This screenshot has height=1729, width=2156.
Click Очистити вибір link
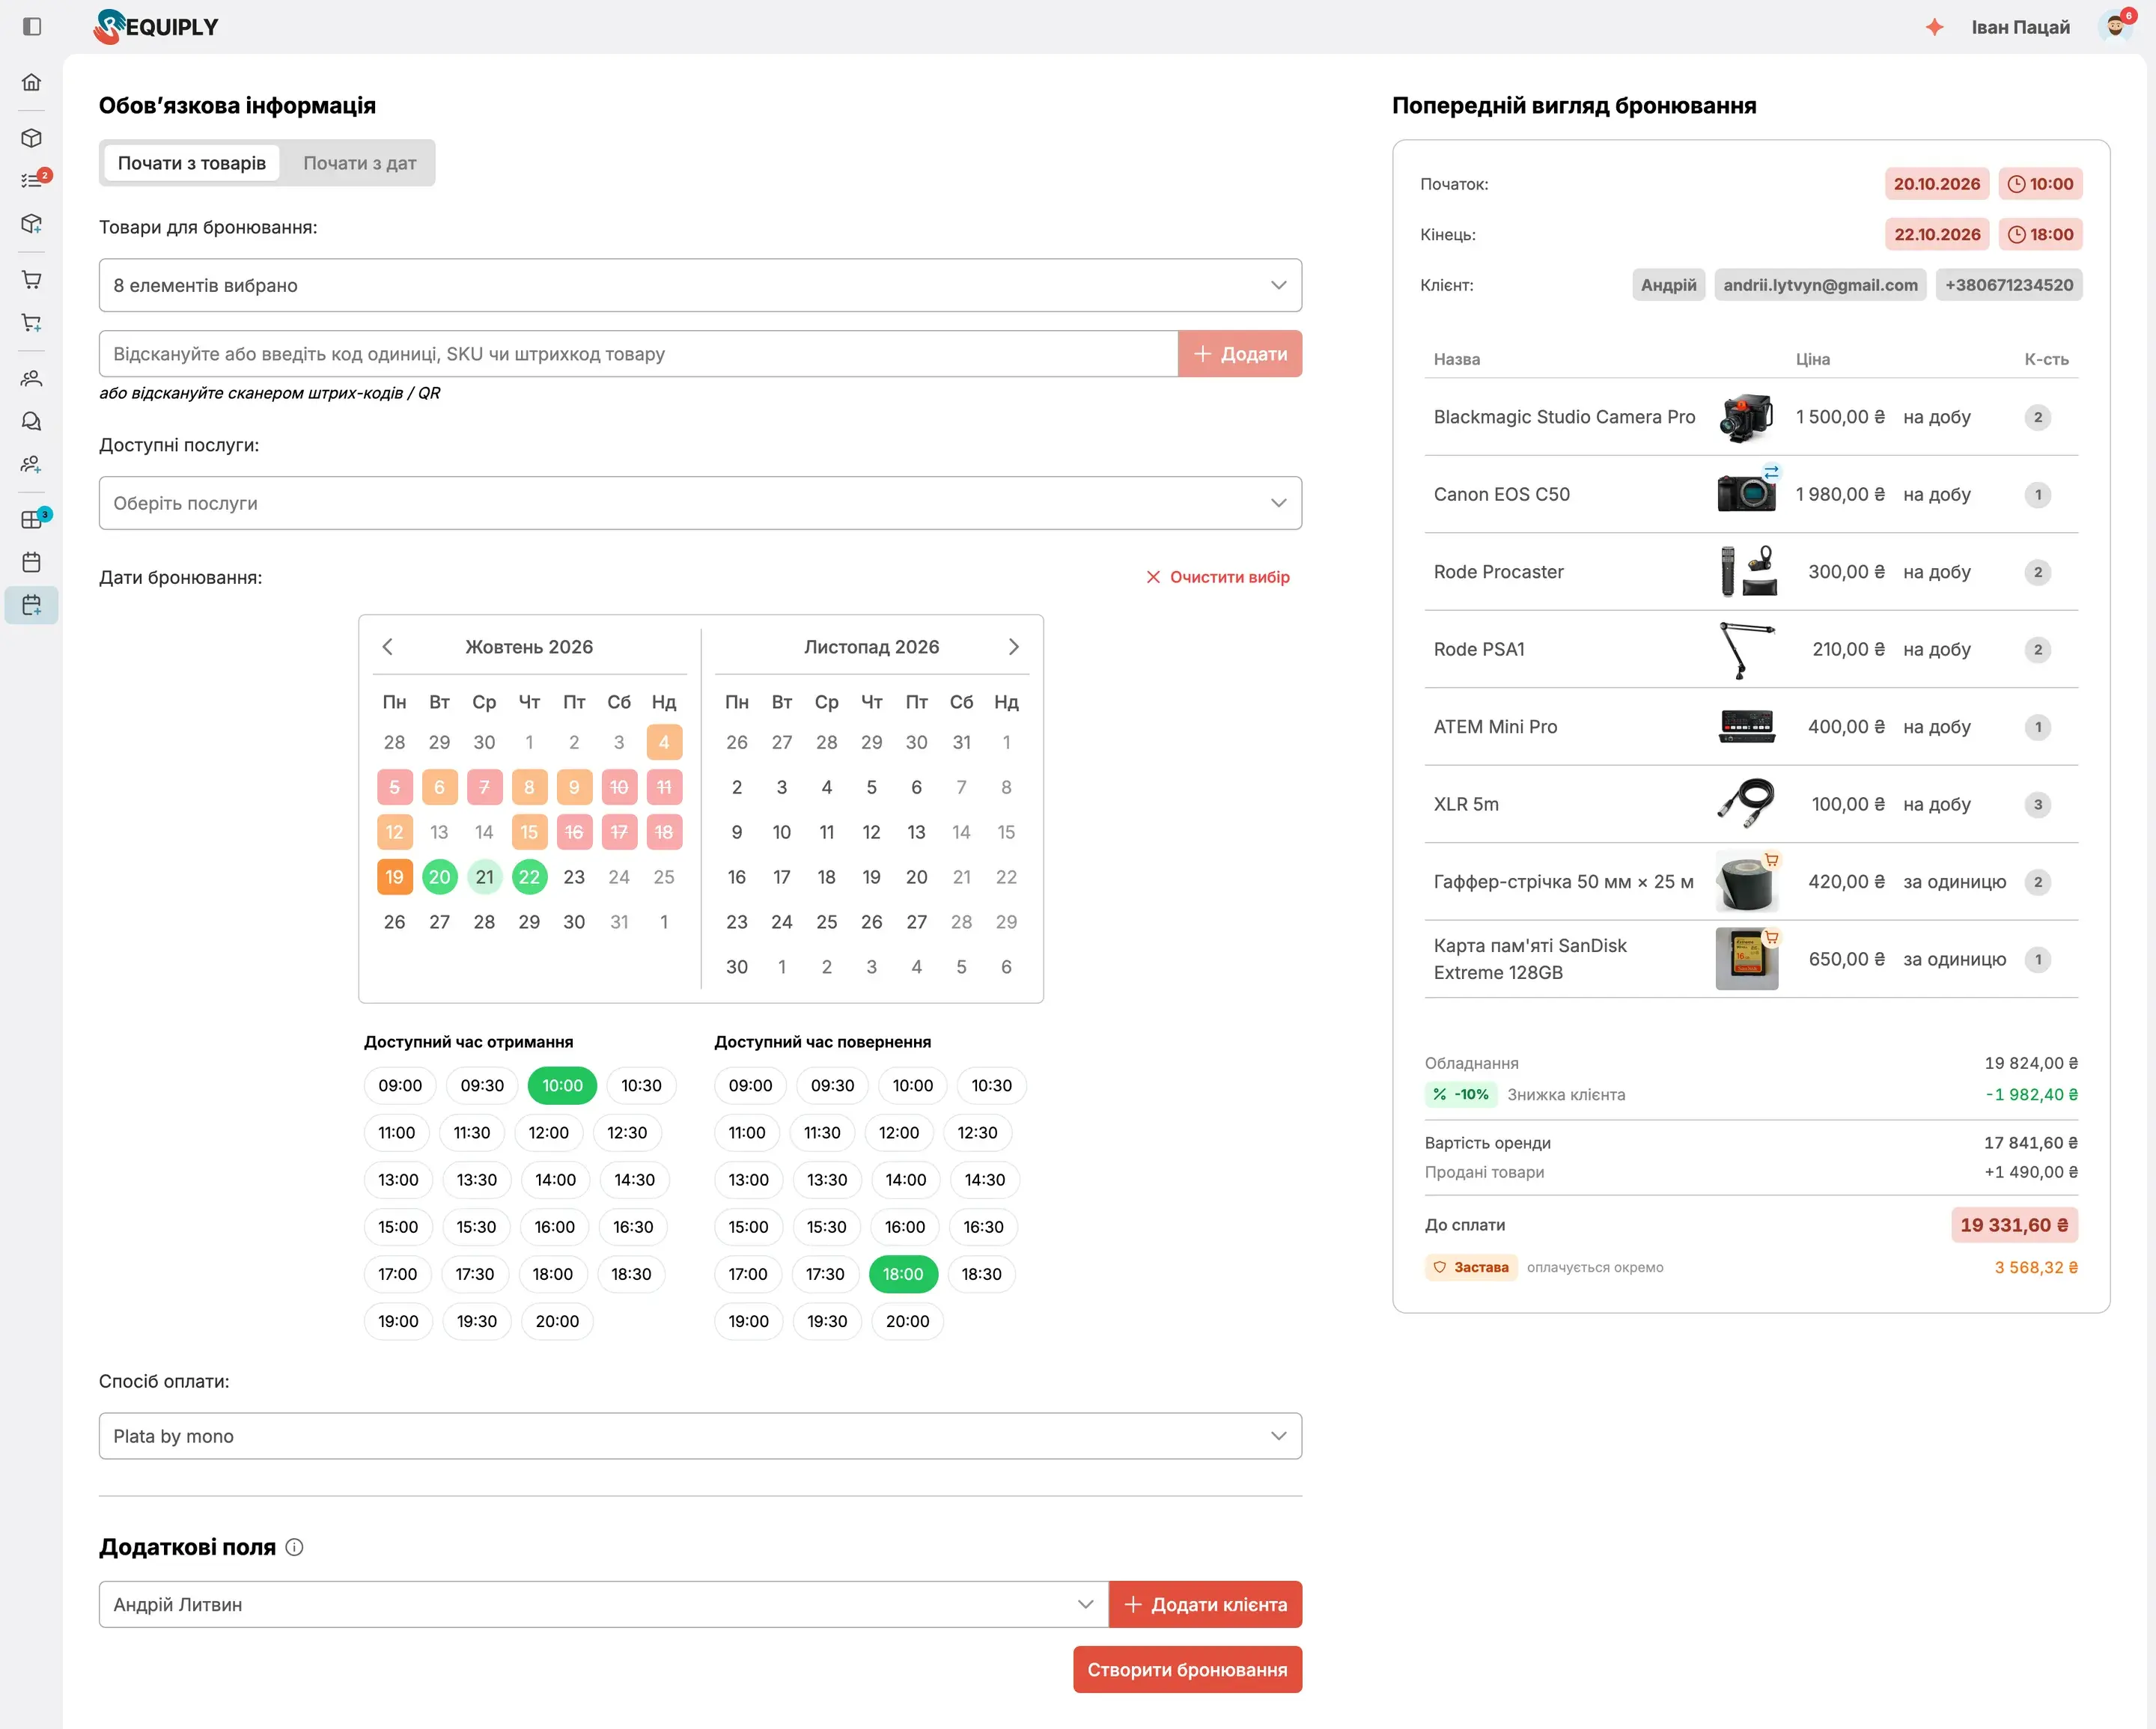point(1217,577)
